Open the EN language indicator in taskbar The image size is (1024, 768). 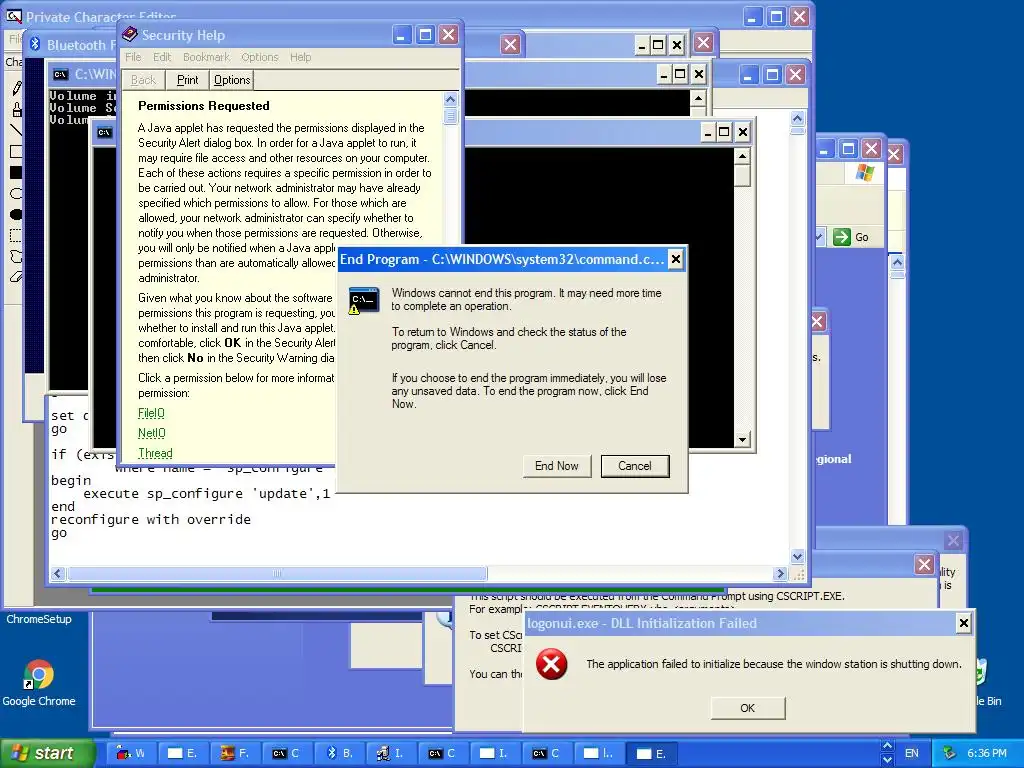pos(912,753)
